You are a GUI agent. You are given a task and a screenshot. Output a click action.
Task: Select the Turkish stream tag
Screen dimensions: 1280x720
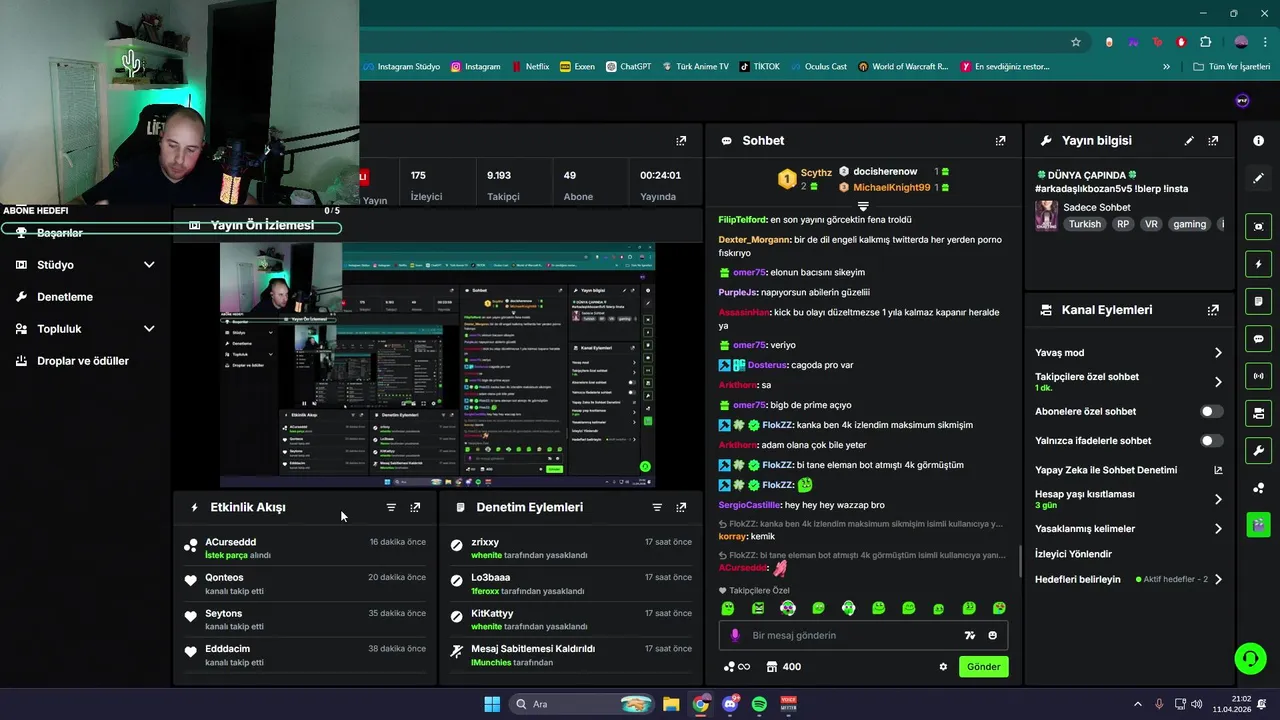point(1084,224)
